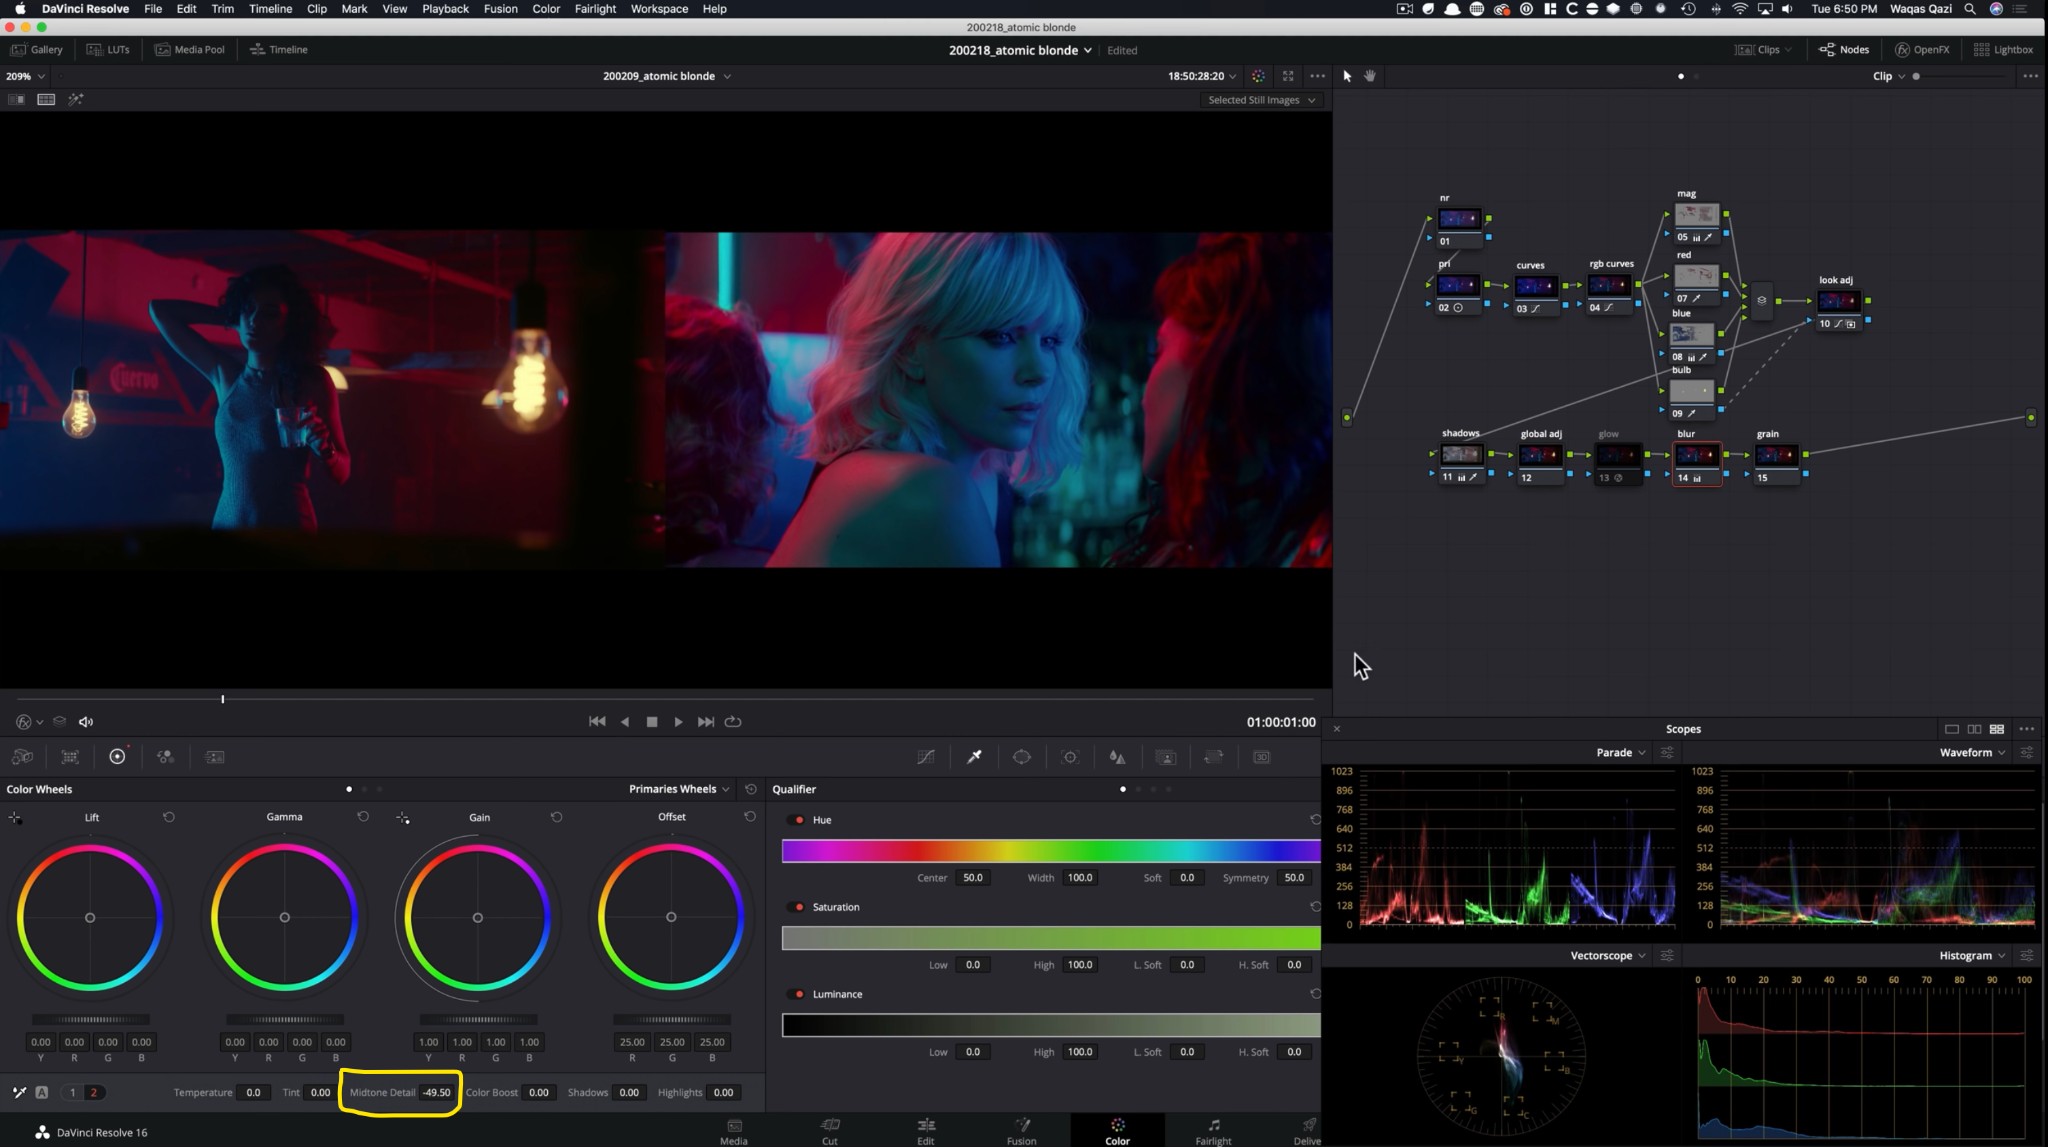Open the Playback menu
This screenshot has width=2048, height=1147.
[x=445, y=9]
